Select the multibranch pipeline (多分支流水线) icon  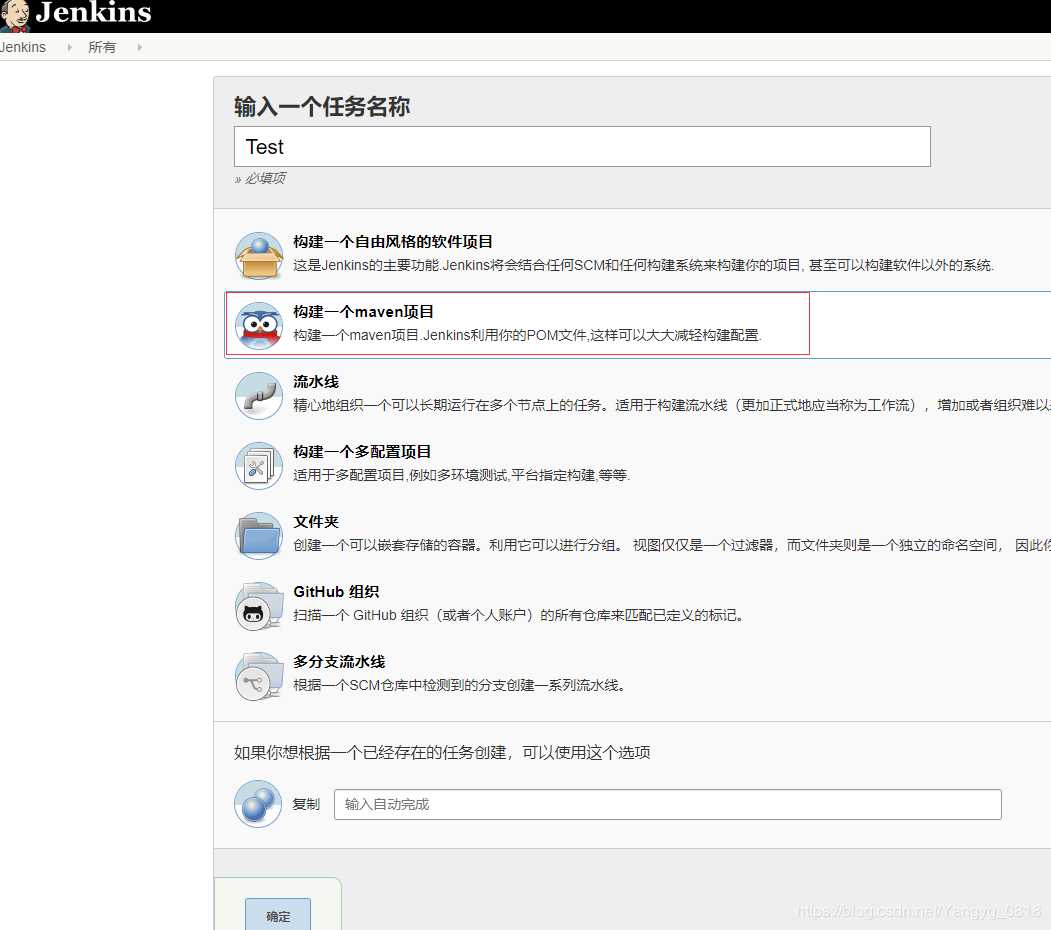pos(259,676)
